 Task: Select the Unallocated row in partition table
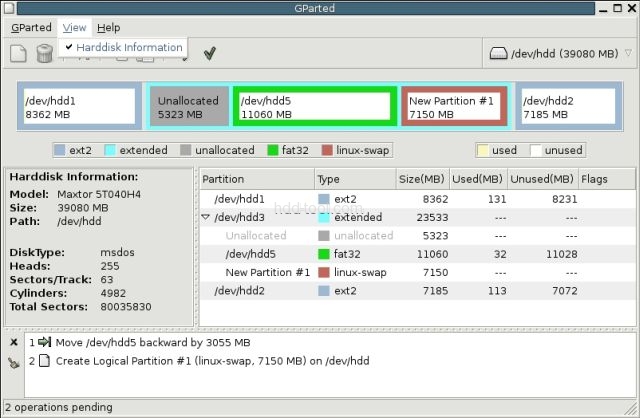[x=418, y=236]
